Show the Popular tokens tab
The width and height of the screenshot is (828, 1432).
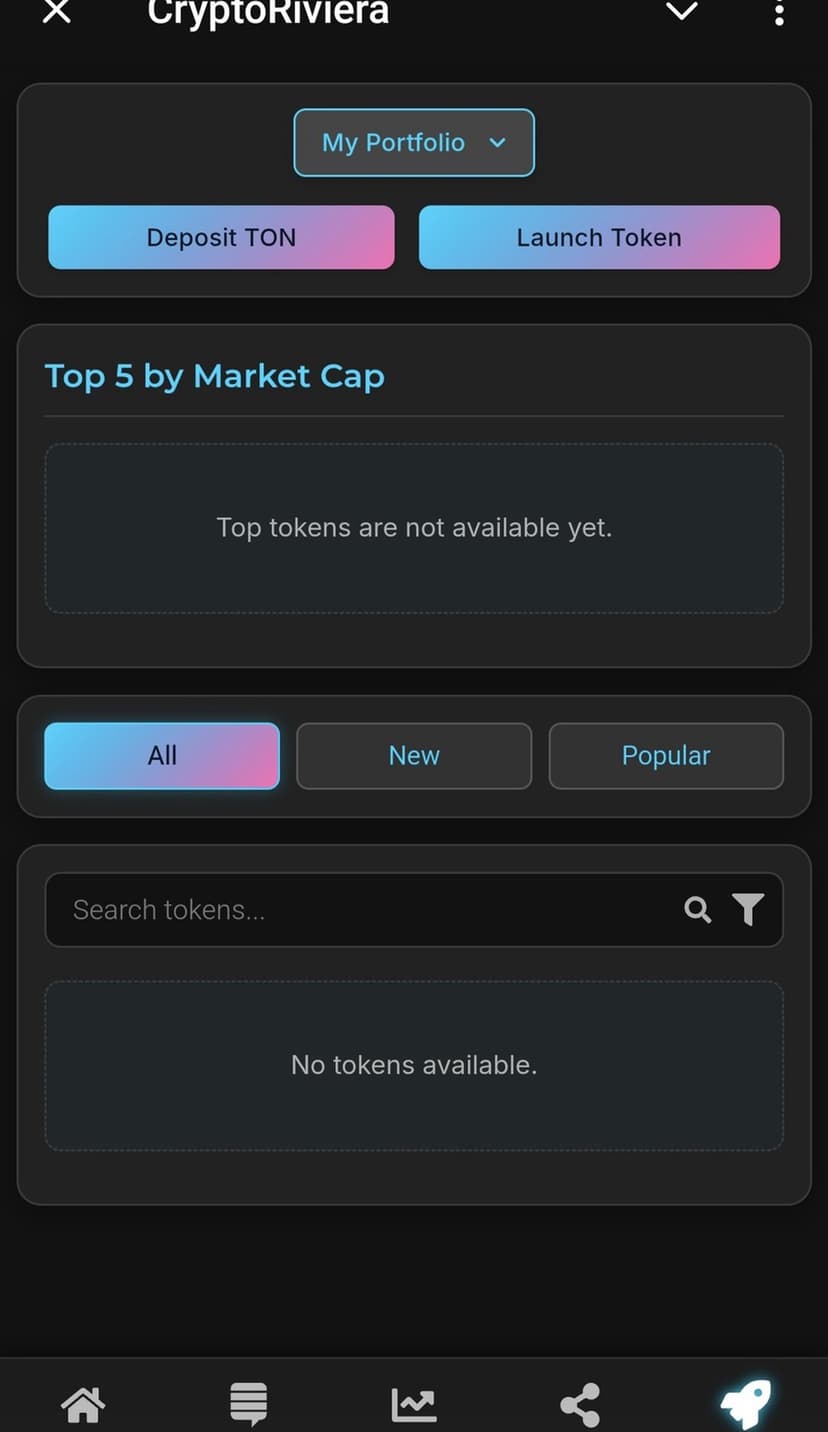[666, 756]
